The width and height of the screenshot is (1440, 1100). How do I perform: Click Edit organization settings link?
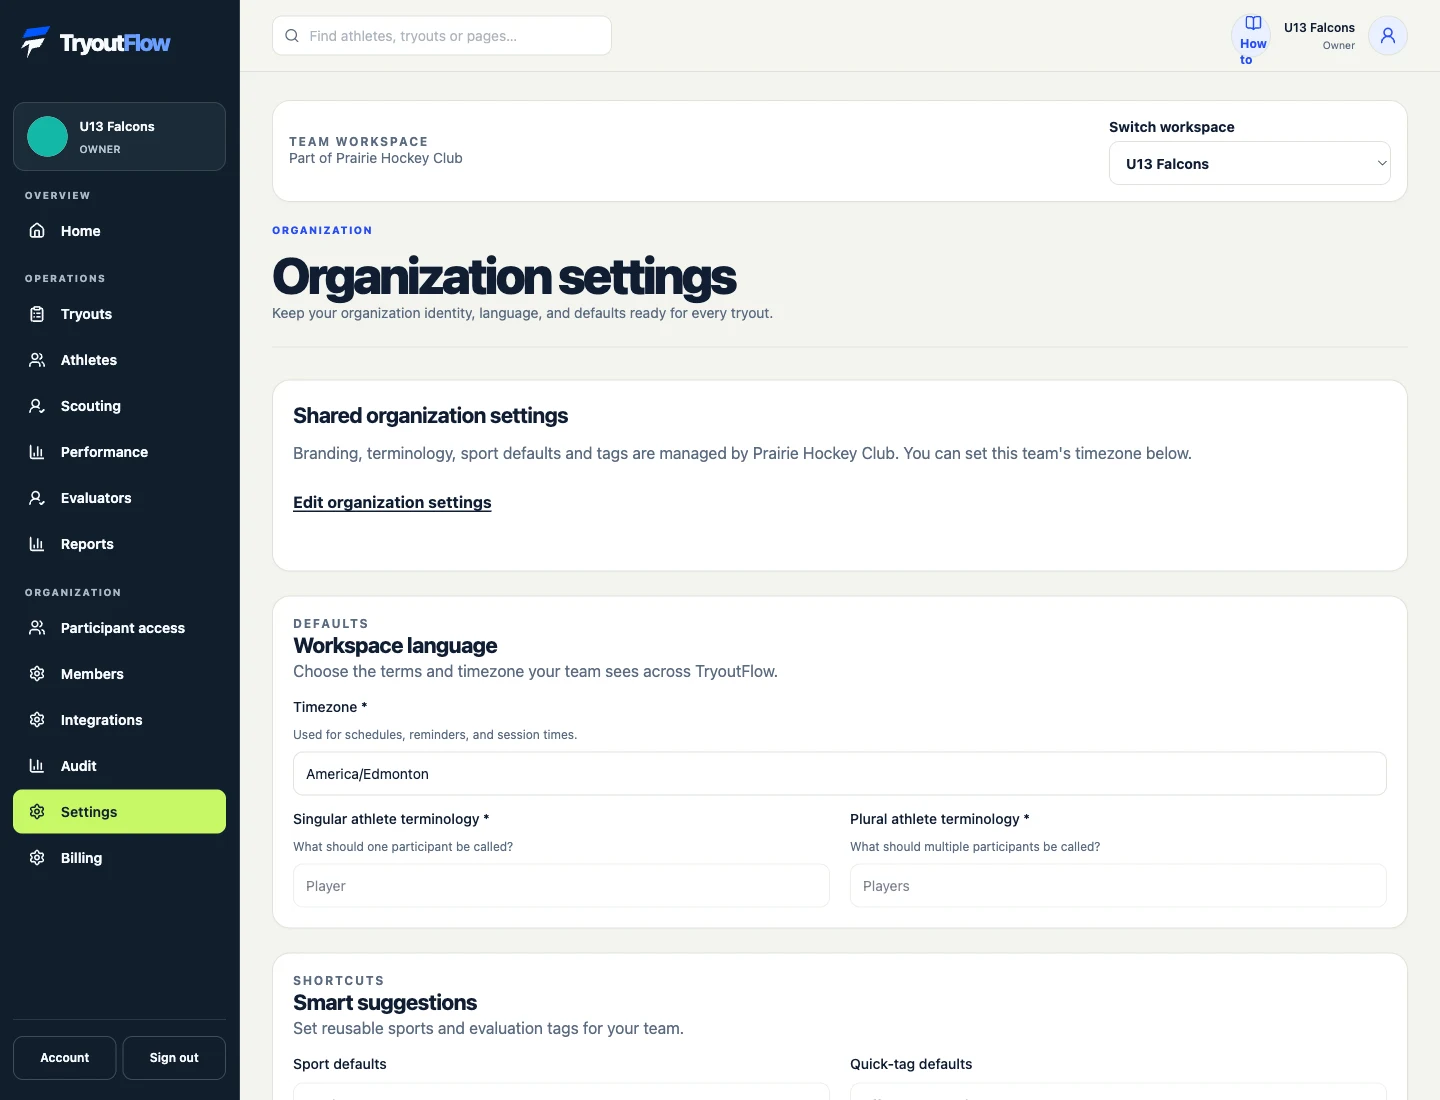click(392, 502)
